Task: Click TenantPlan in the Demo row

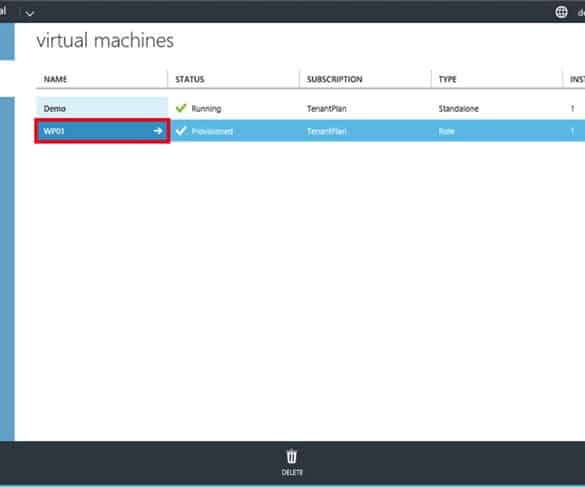Action: (327, 109)
